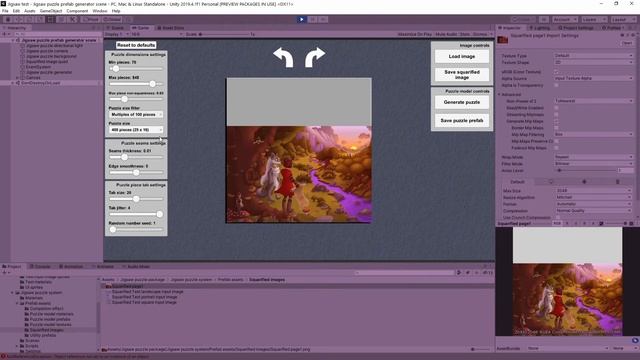Click the error icon in status bar
This screenshot has height=360, width=640.
coord(3,357)
